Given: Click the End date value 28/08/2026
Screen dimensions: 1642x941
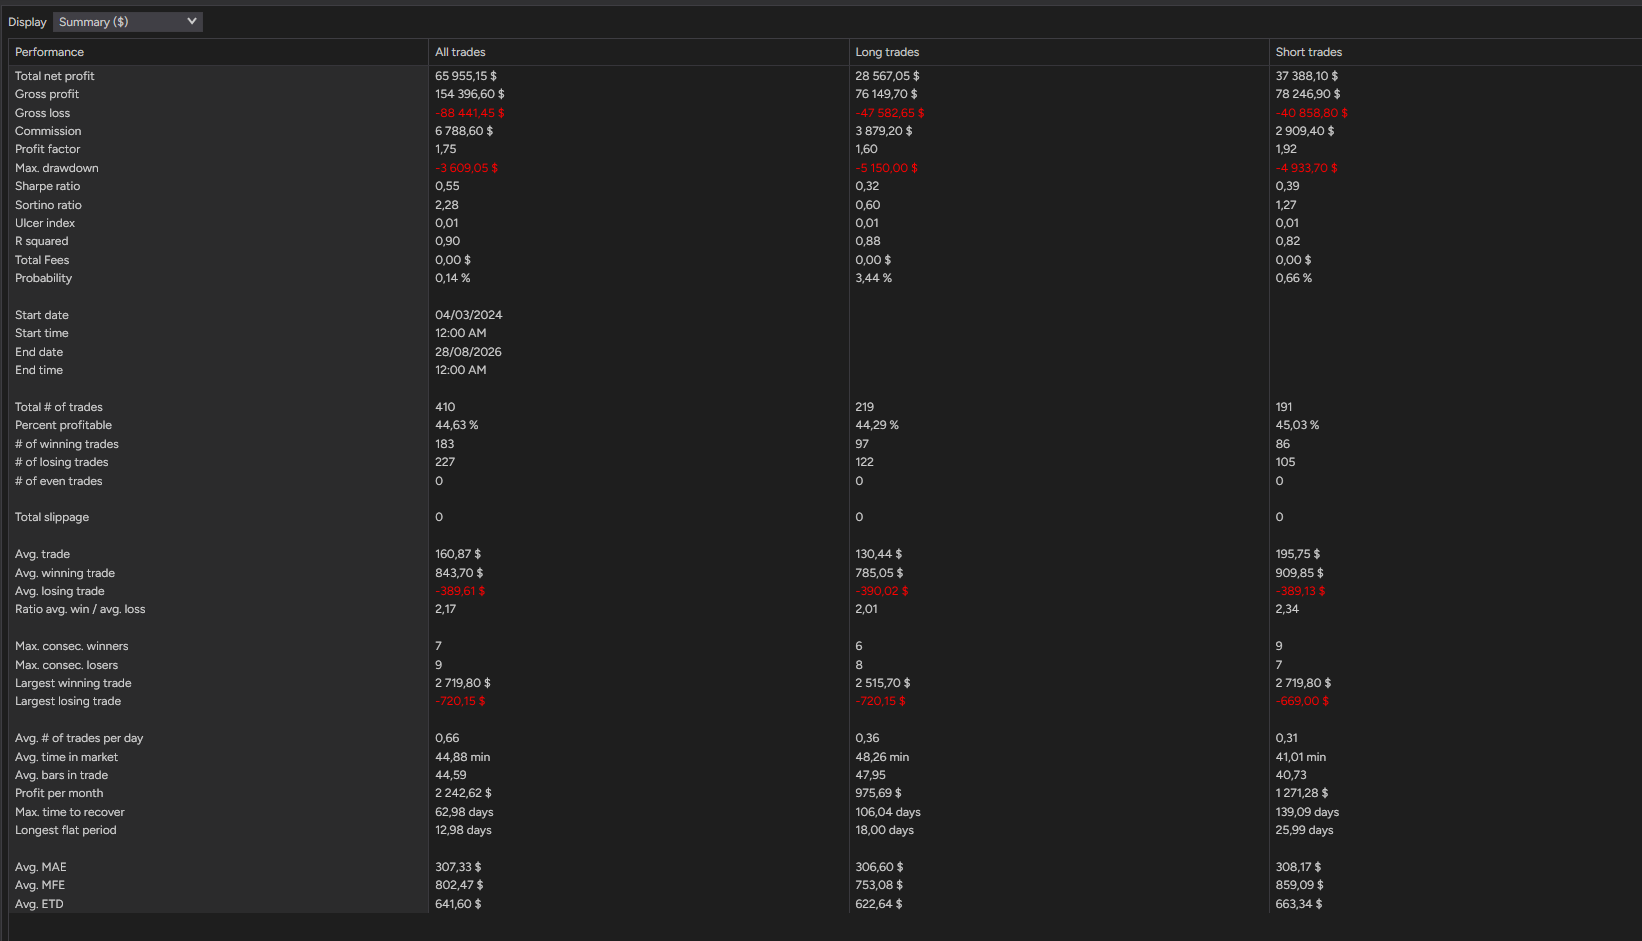Looking at the screenshot, I should [x=468, y=352].
